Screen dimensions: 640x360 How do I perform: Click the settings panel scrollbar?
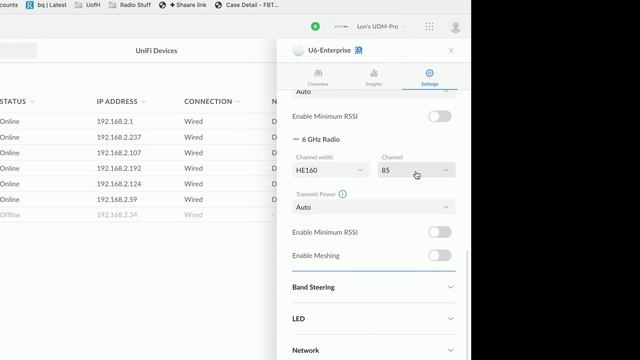click(x=467, y=304)
